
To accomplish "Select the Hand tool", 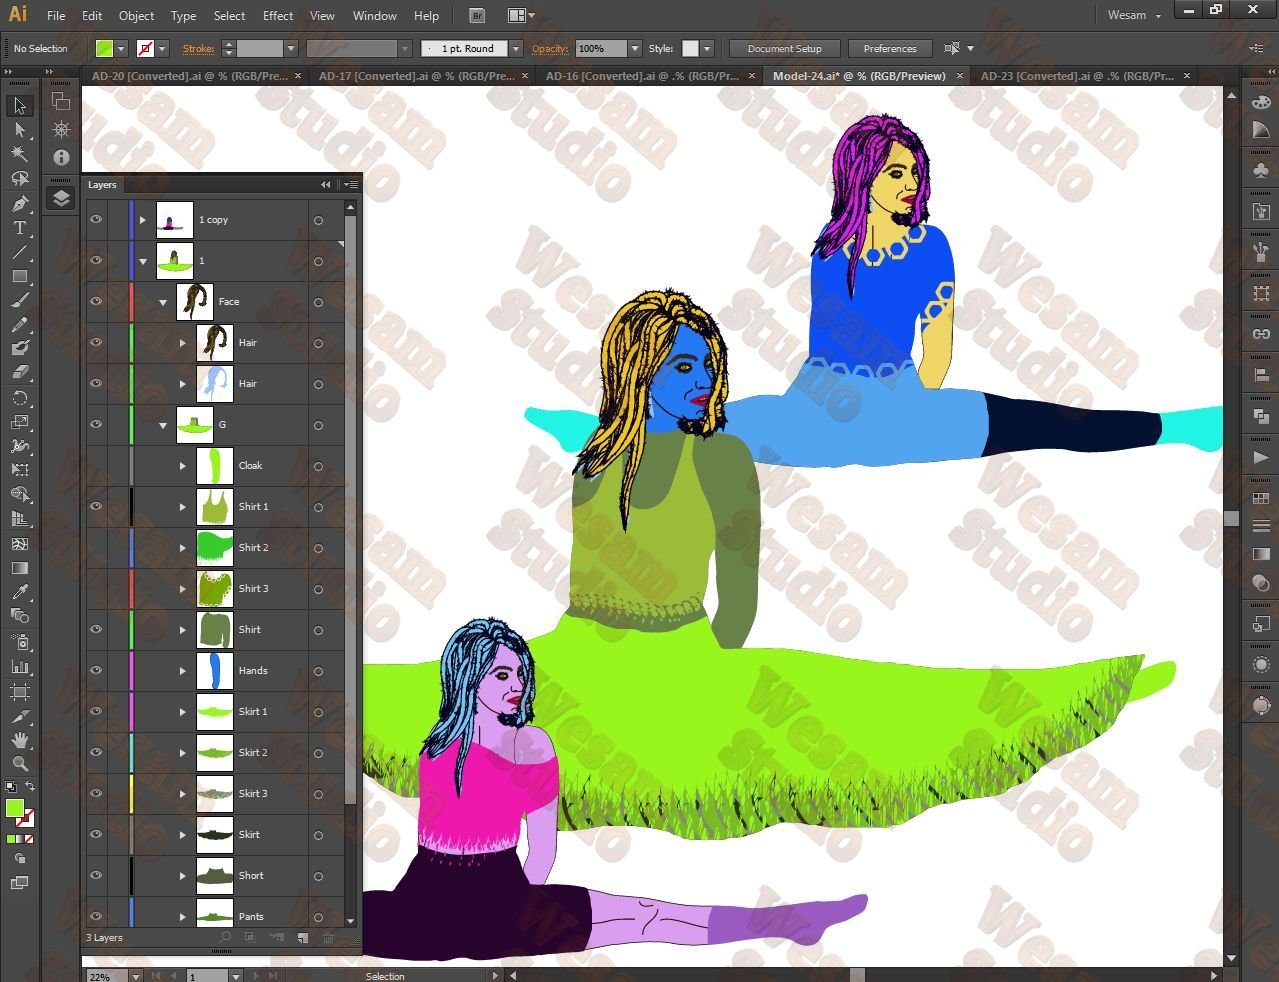I will coord(19,740).
